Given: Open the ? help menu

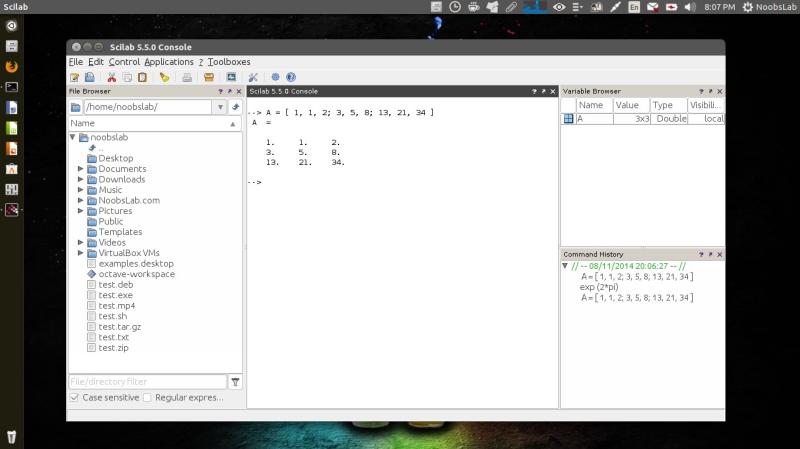Looking at the screenshot, I should 201,62.
